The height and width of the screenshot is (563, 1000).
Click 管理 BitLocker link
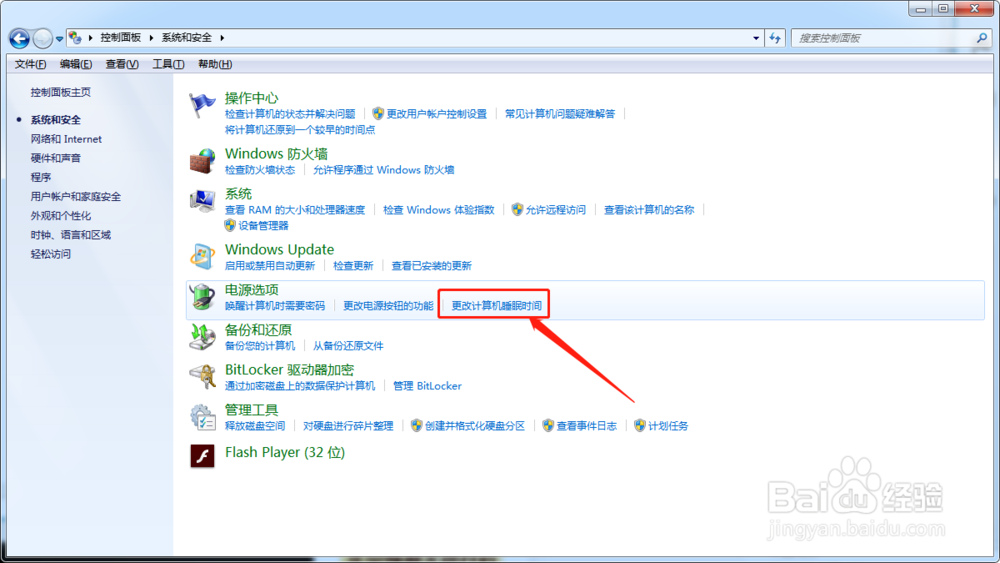[427, 386]
